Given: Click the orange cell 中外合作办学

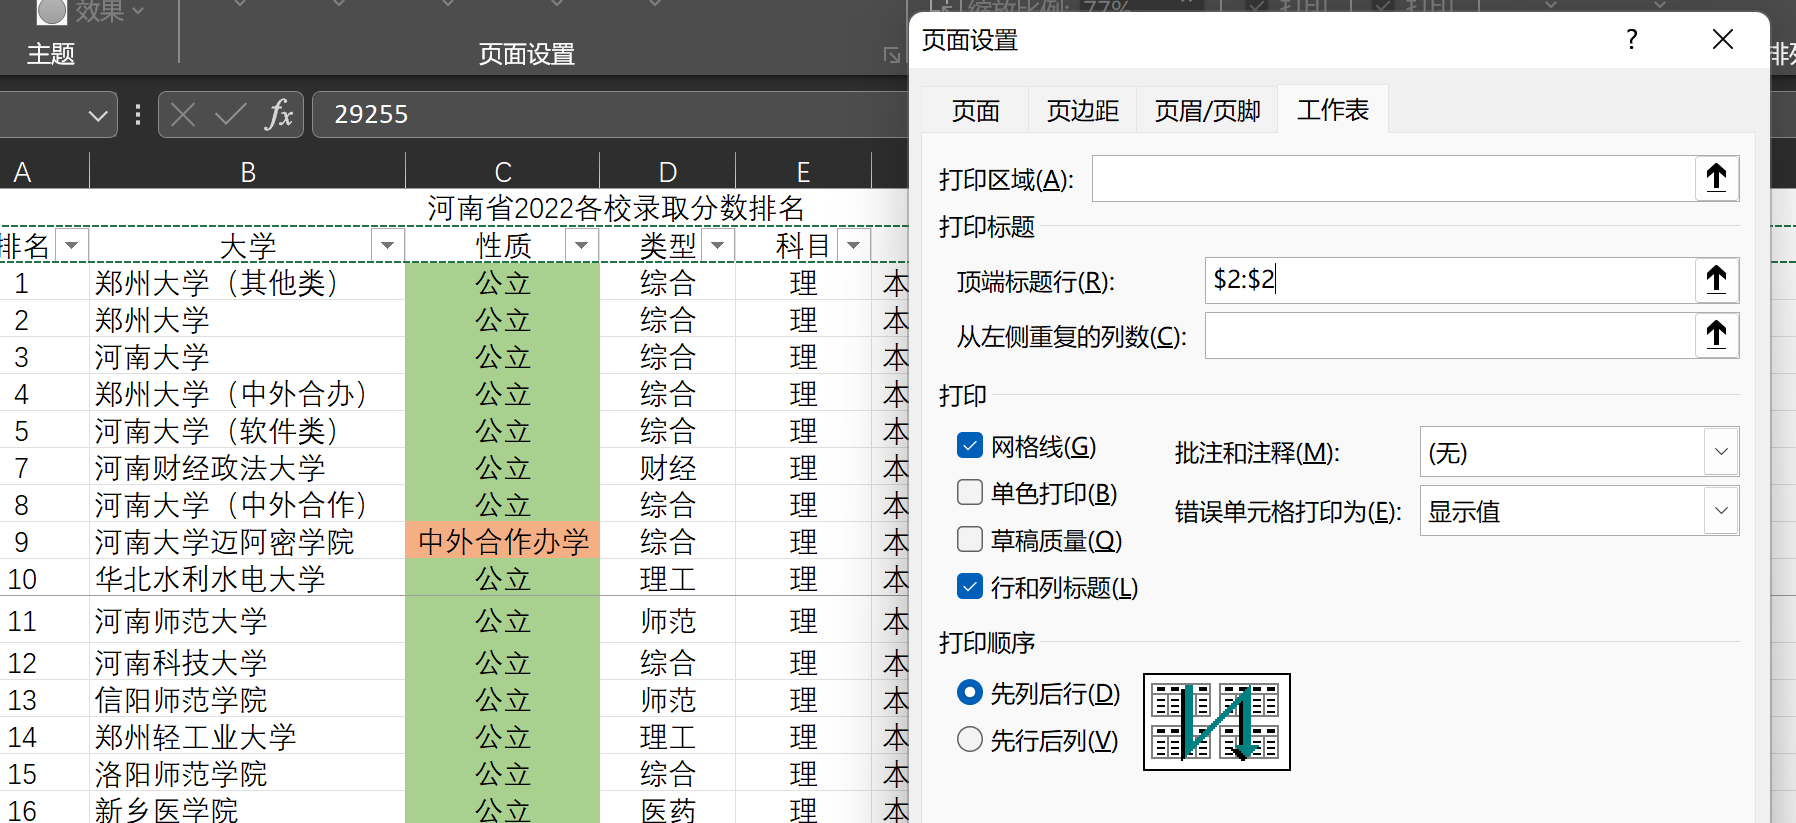Looking at the screenshot, I should tap(503, 541).
